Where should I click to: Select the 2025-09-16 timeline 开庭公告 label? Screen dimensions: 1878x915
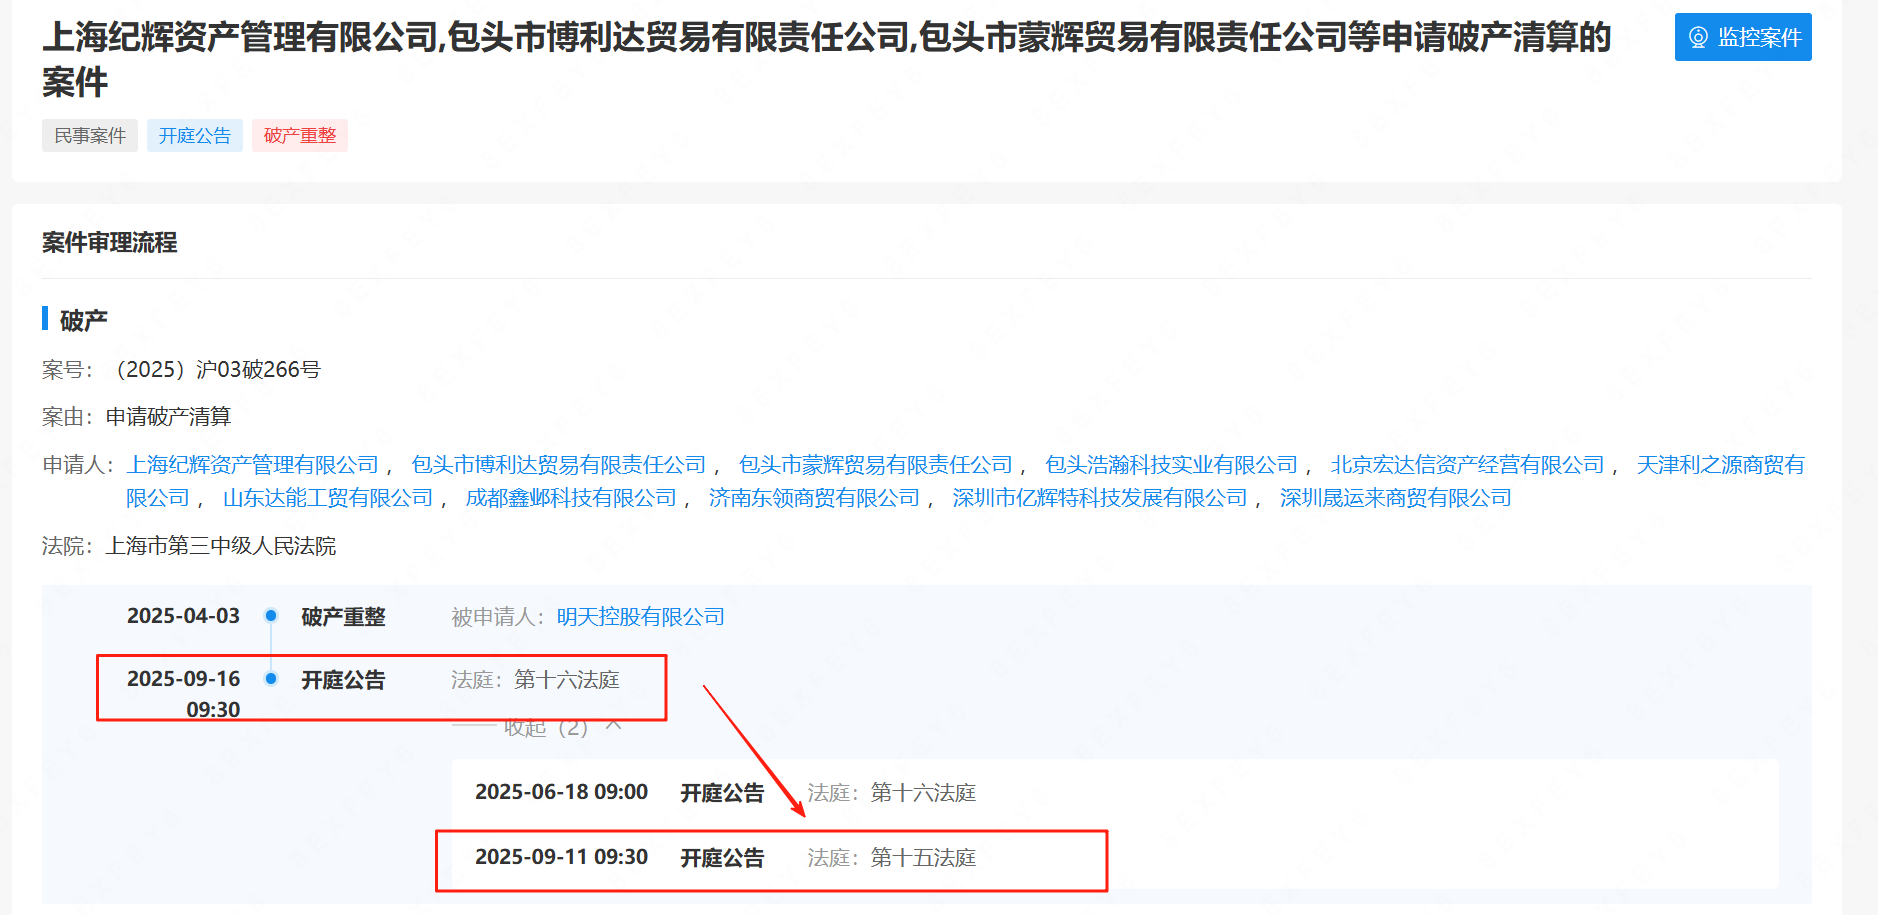click(343, 680)
